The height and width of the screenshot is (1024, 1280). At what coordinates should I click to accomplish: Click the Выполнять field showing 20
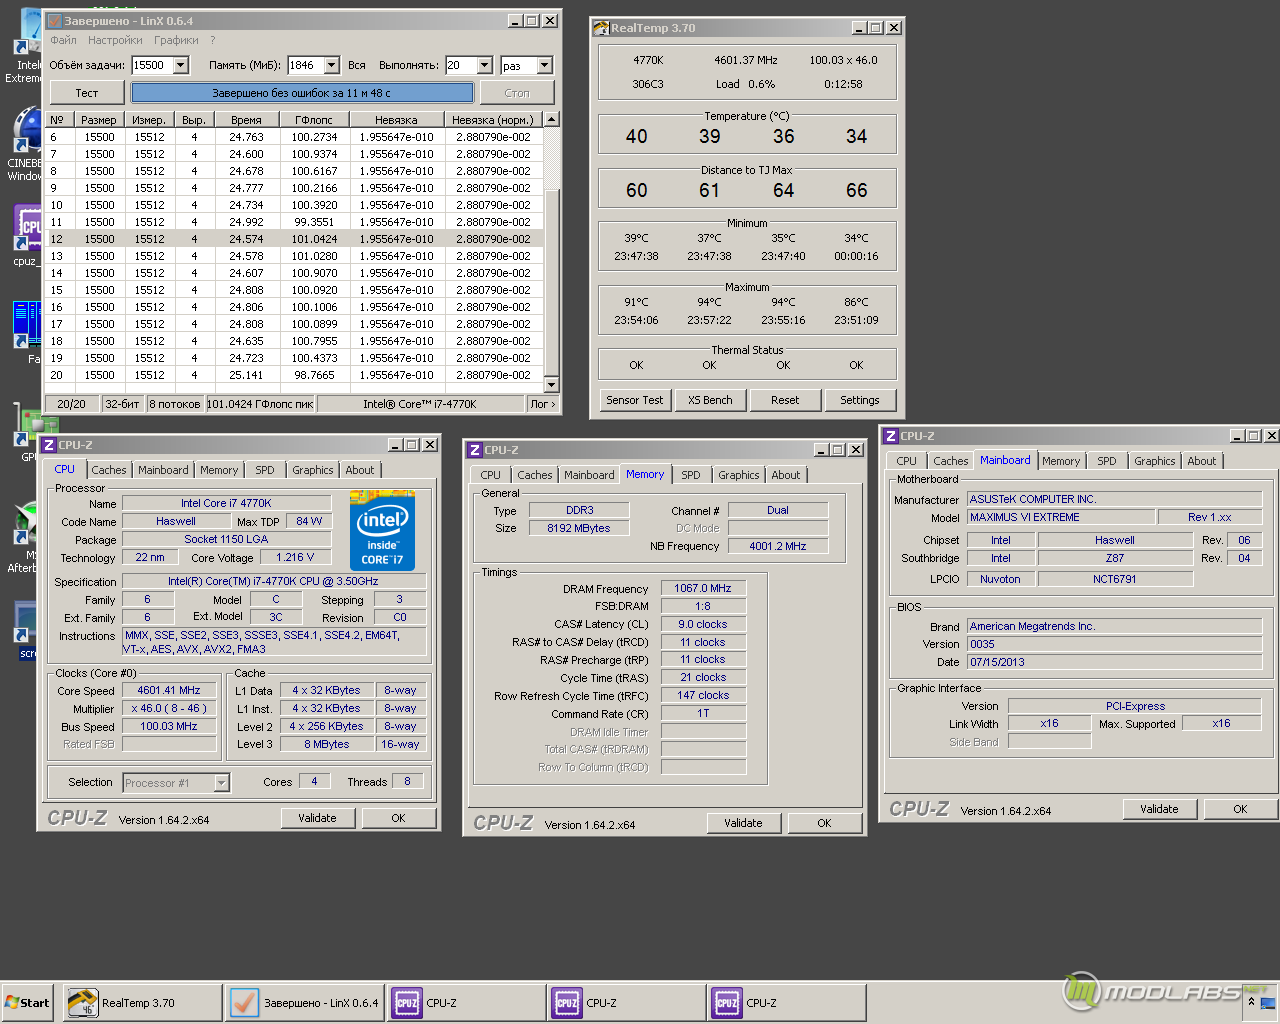[462, 65]
